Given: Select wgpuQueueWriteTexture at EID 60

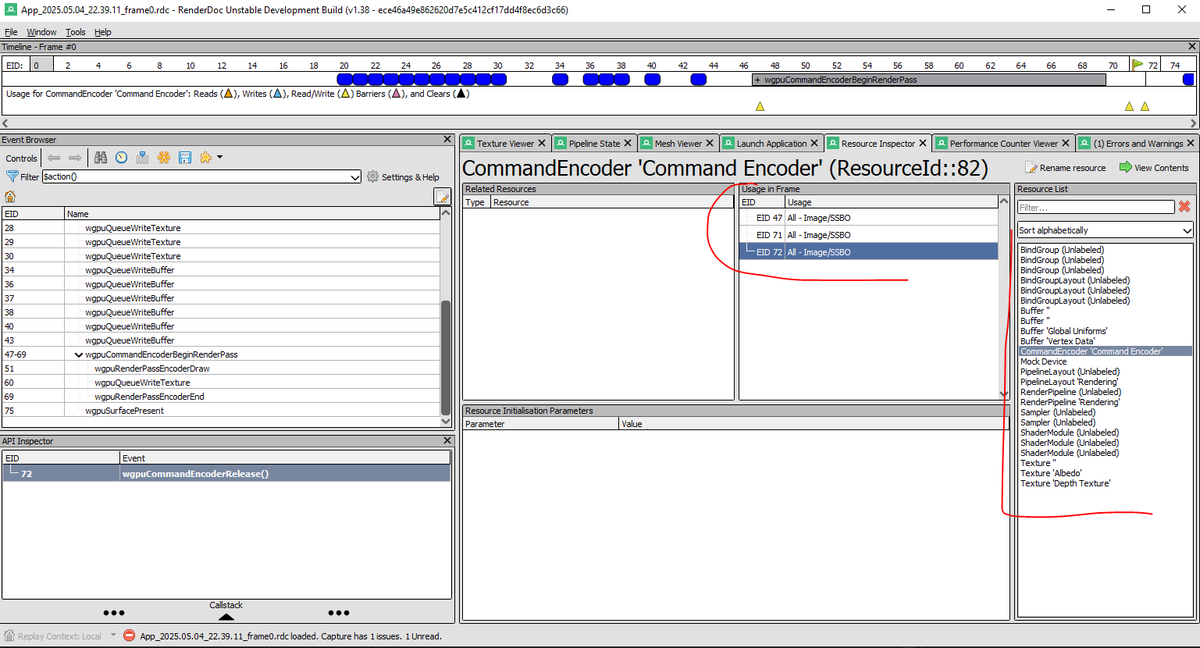Looking at the screenshot, I should [x=142, y=383].
